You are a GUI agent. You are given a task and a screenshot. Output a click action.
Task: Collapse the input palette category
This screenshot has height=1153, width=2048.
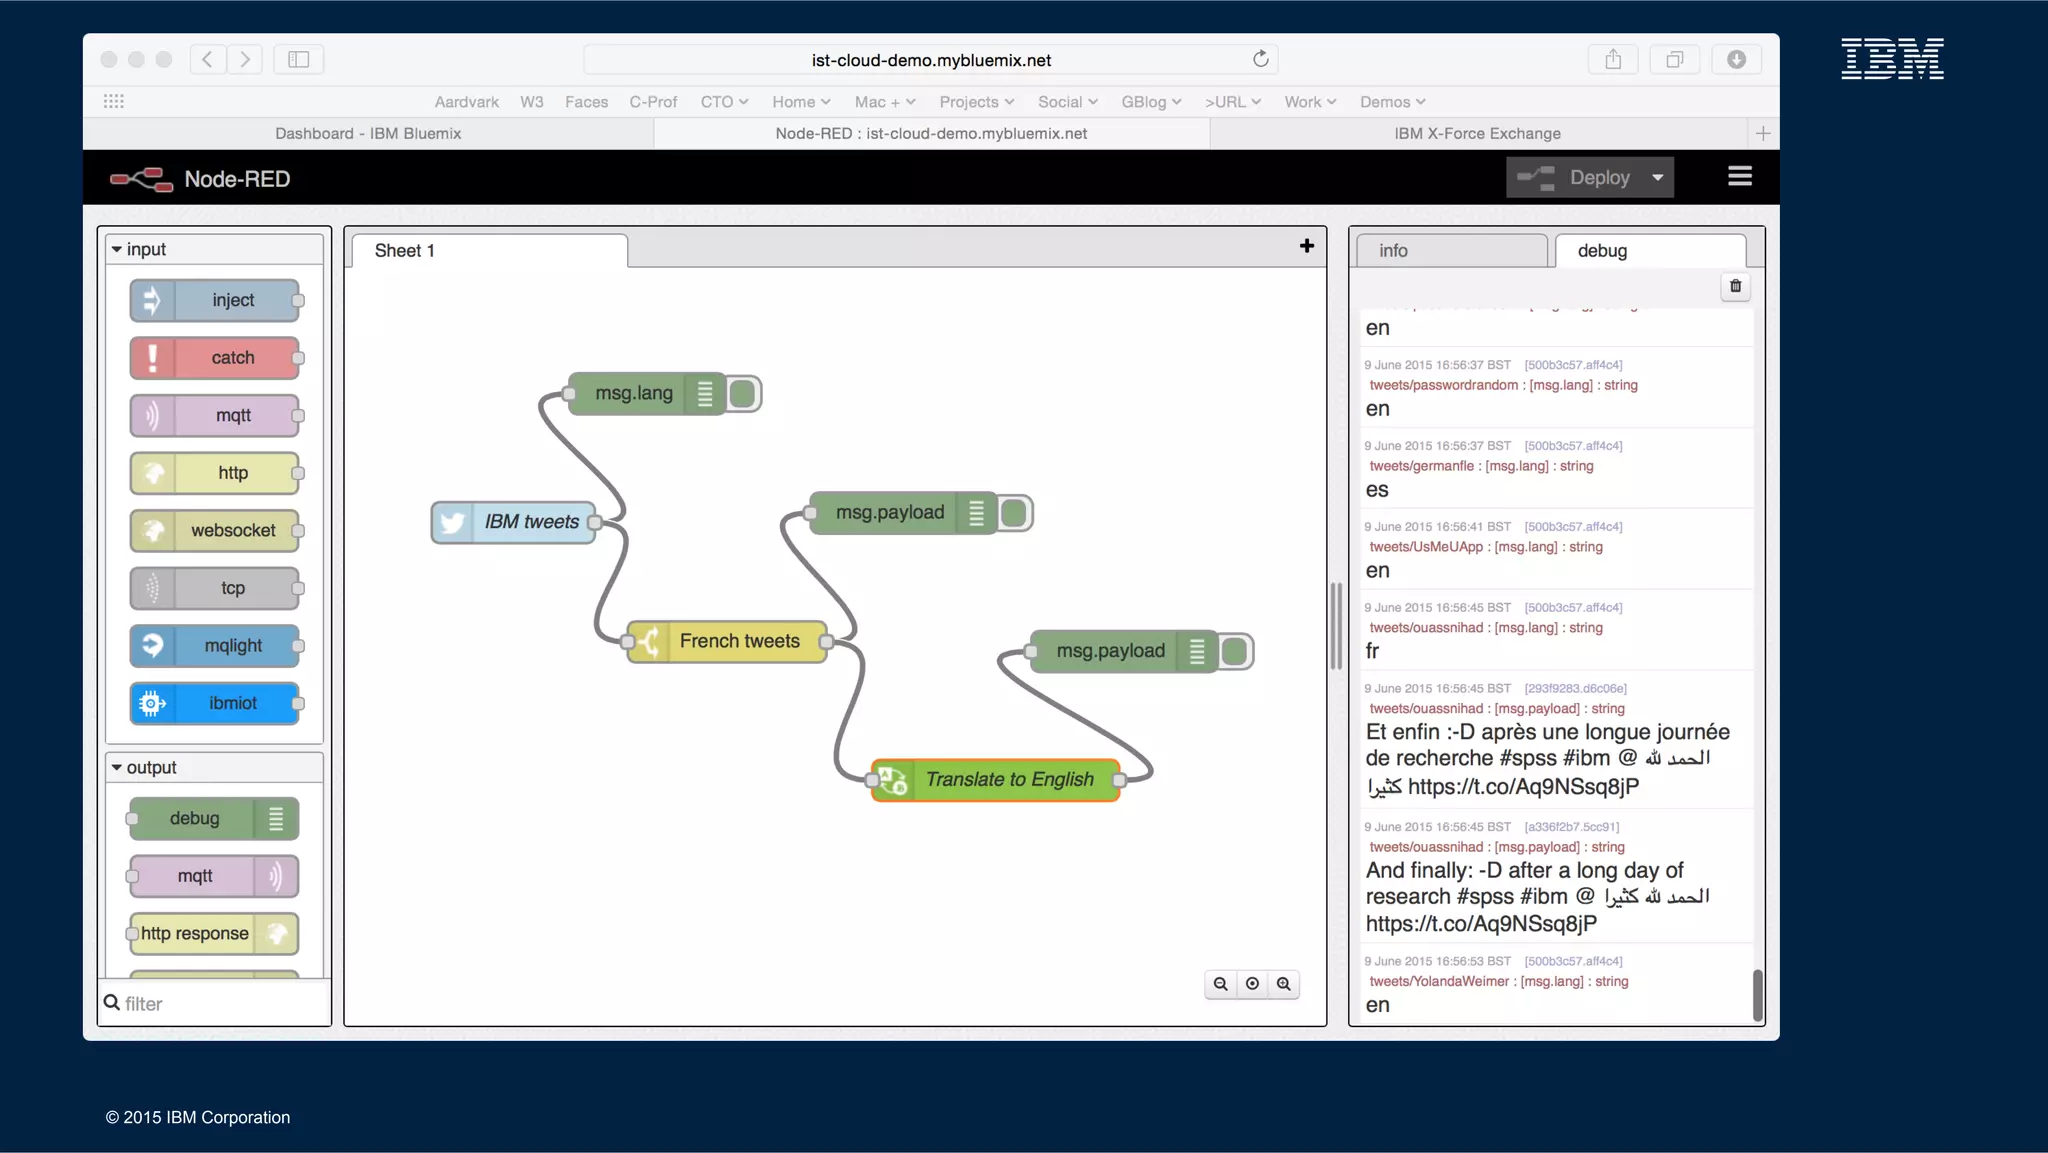click(117, 249)
